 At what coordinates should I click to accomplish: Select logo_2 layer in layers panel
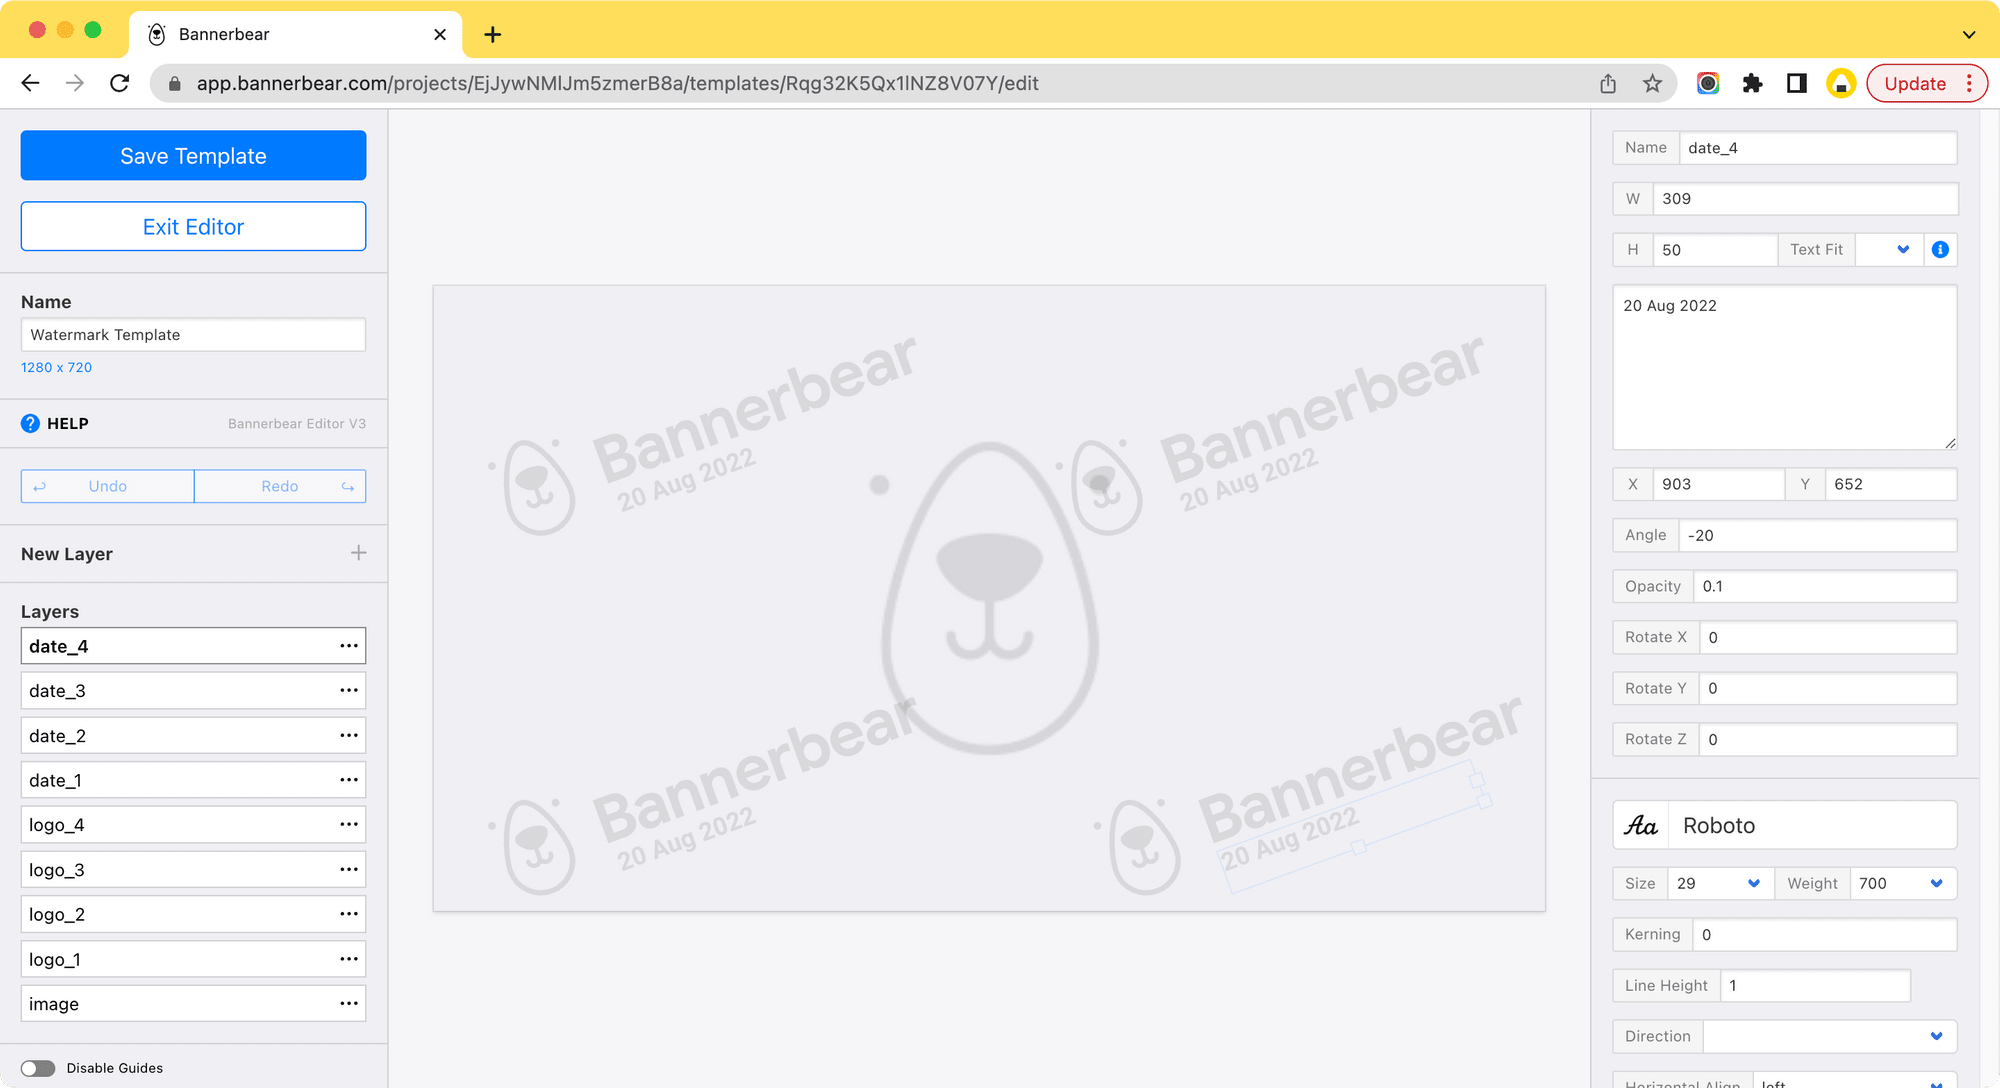193,914
